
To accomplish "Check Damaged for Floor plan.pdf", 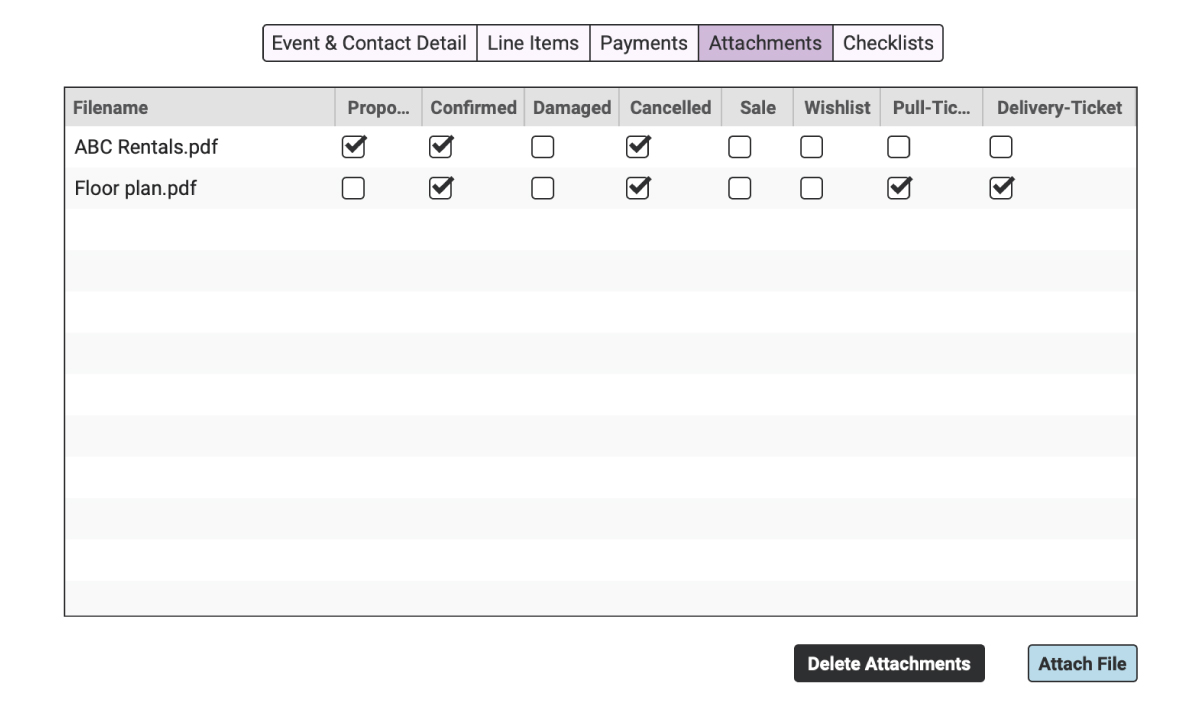I will pos(542,188).
